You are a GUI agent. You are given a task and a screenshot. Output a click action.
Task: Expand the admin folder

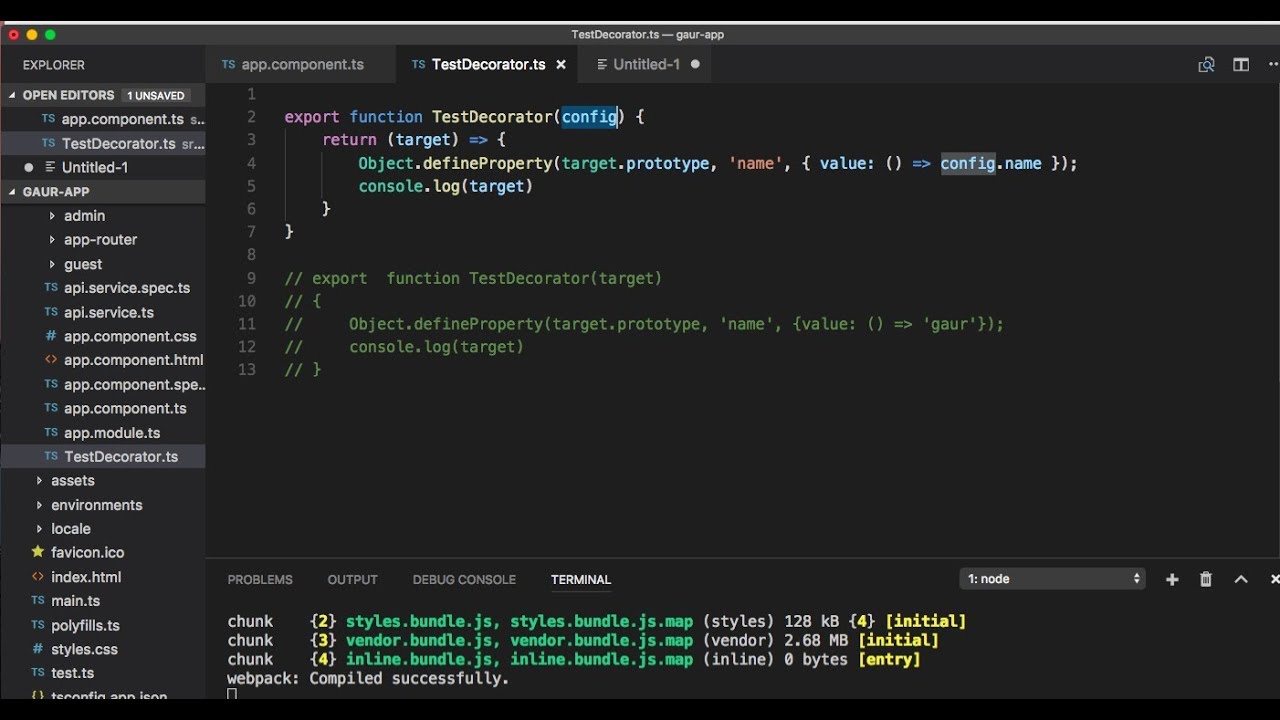pos(52,215)
